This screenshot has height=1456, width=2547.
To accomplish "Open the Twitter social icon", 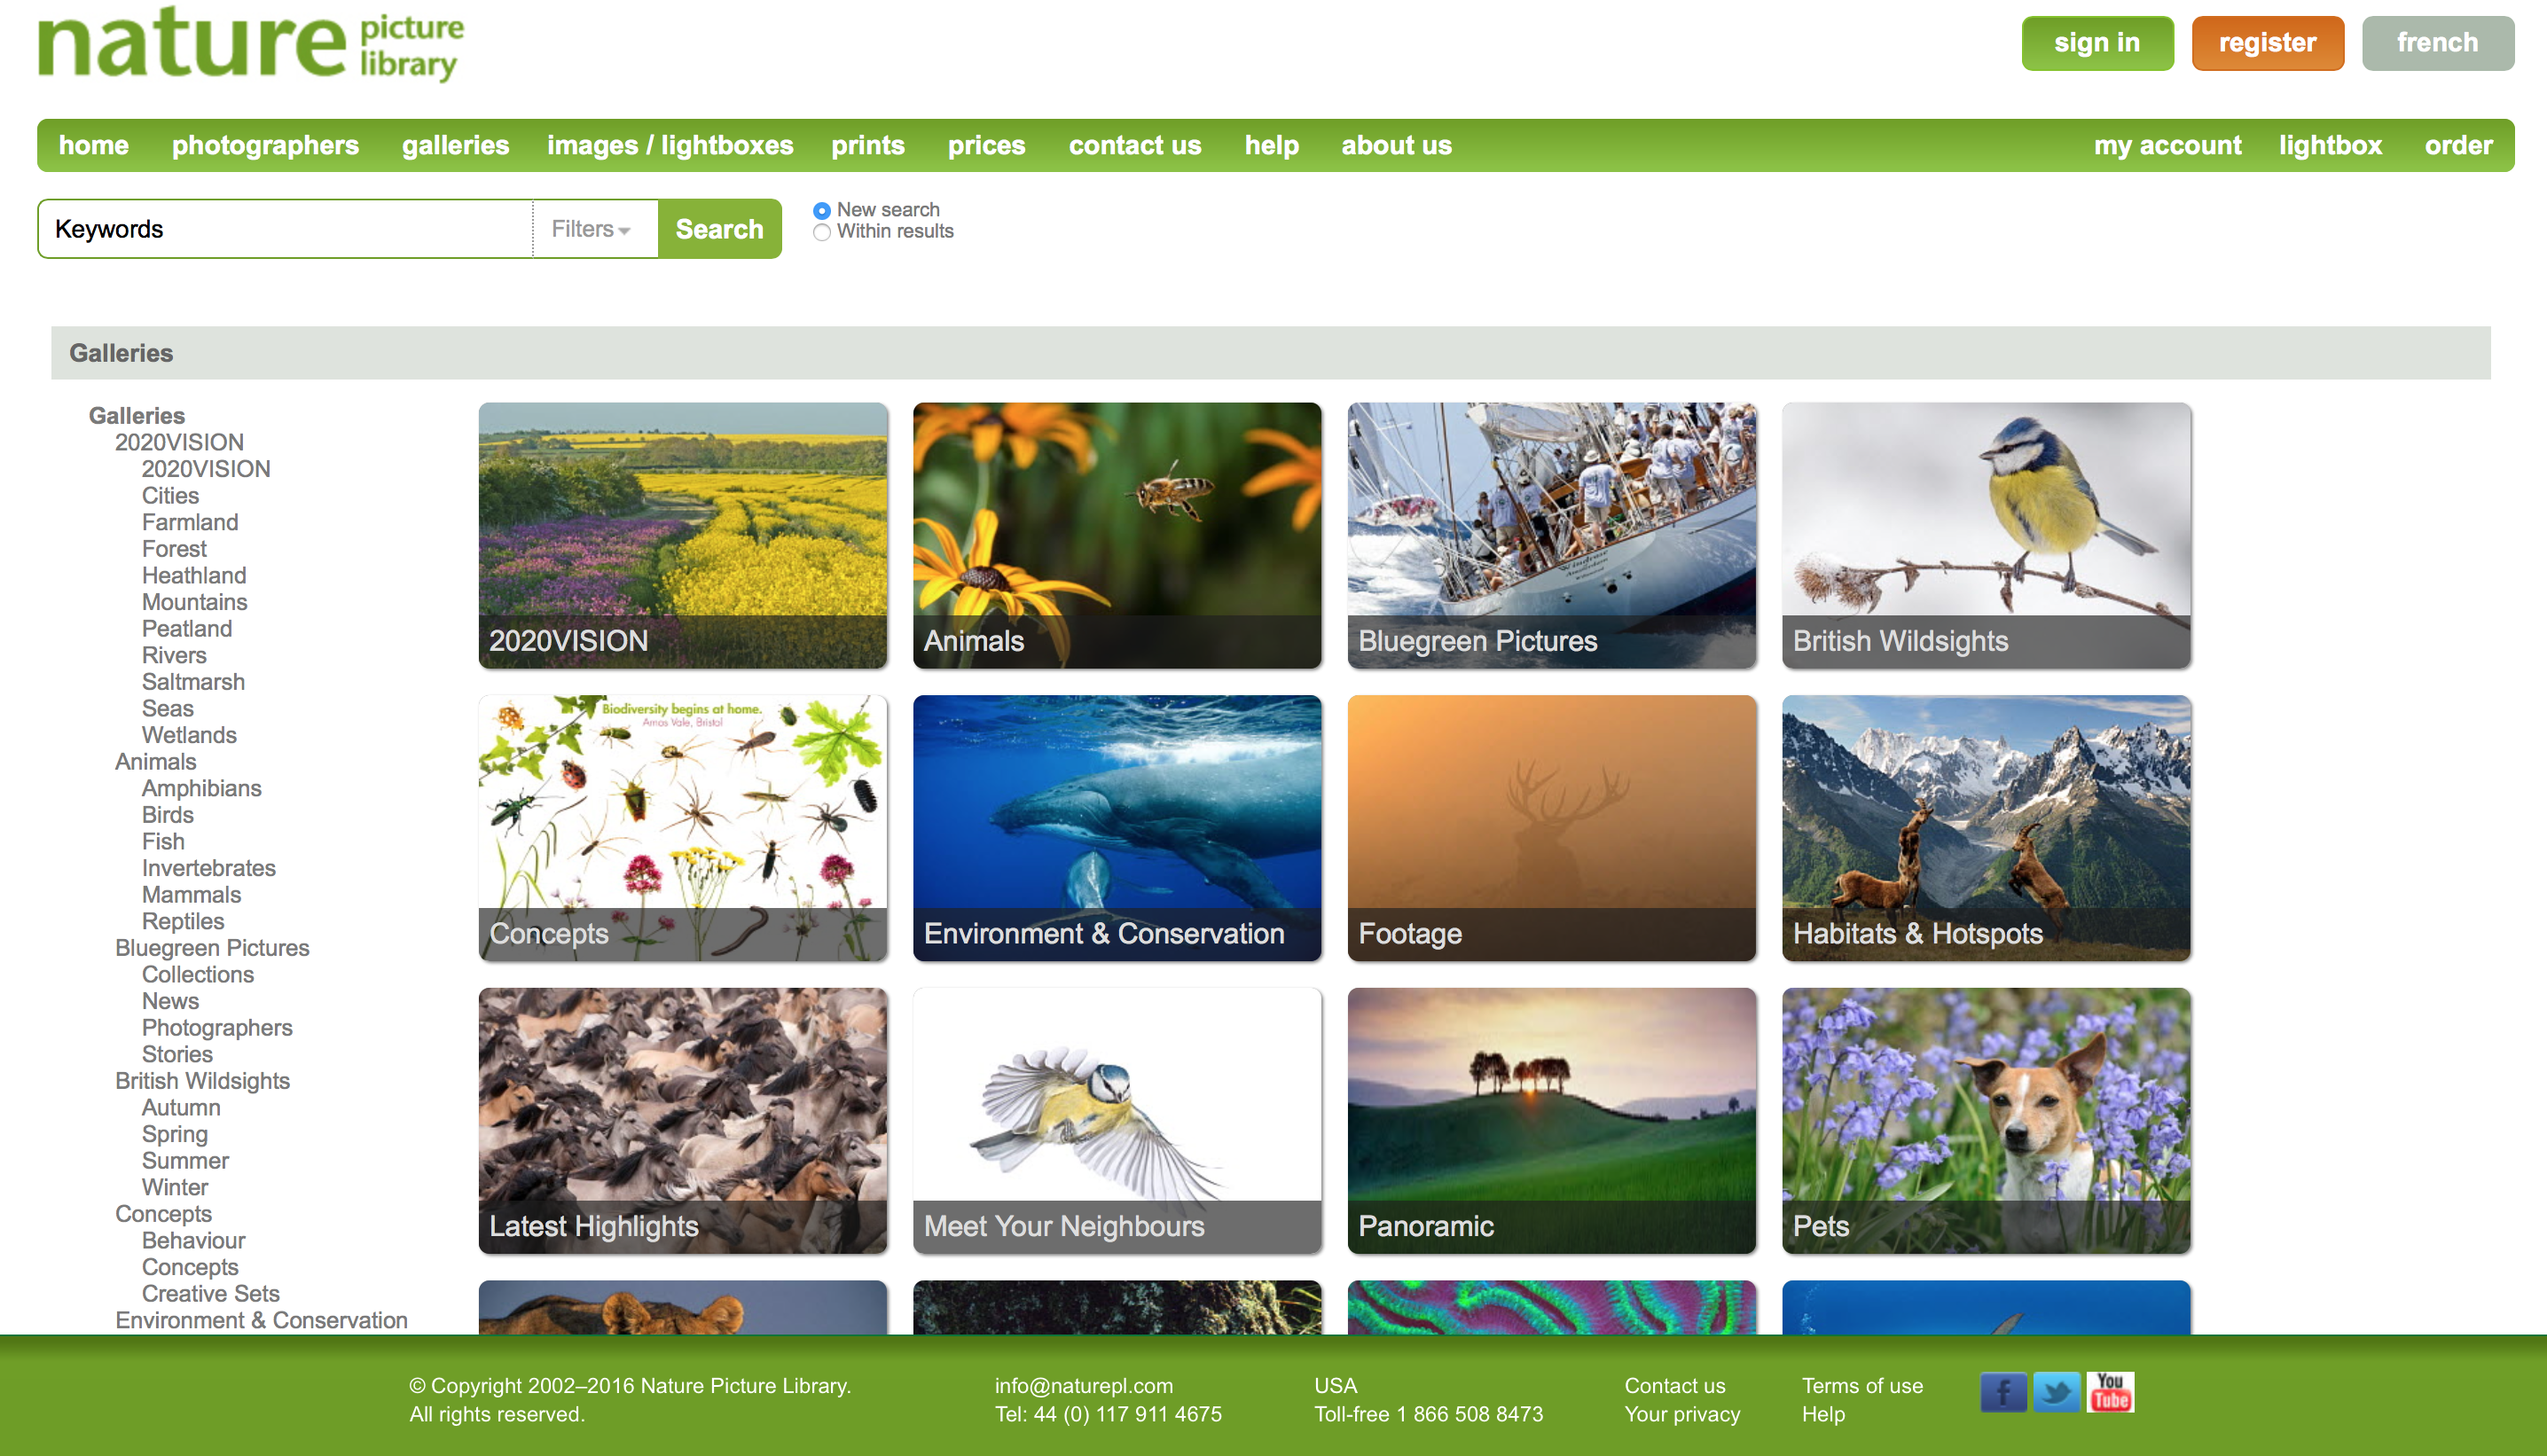I will 2056,1392.
